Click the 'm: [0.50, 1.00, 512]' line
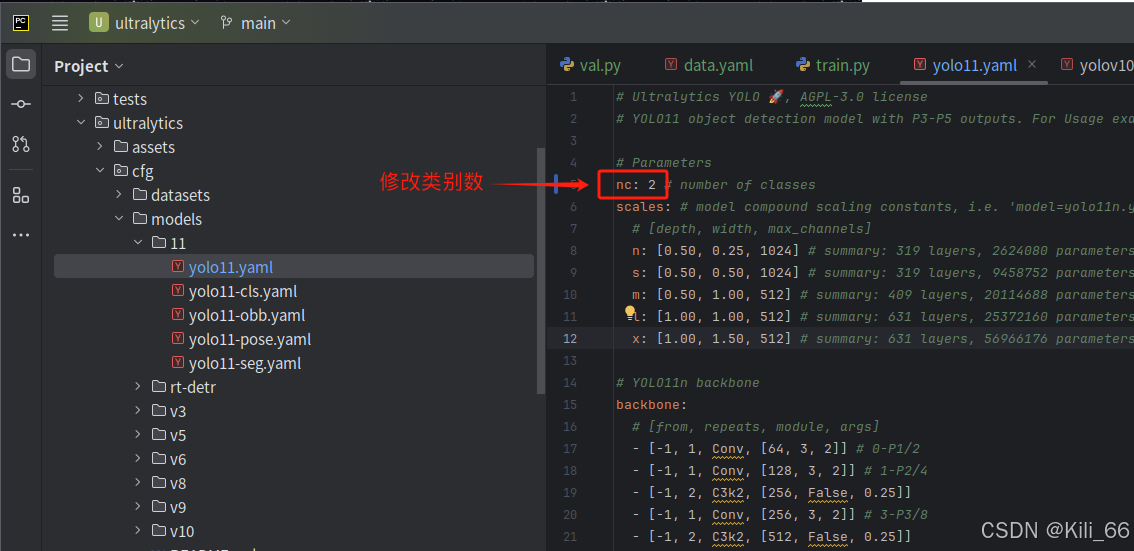Image resolution: width=1134 pixels, height=551 pixels. click(x=883, y=295)
